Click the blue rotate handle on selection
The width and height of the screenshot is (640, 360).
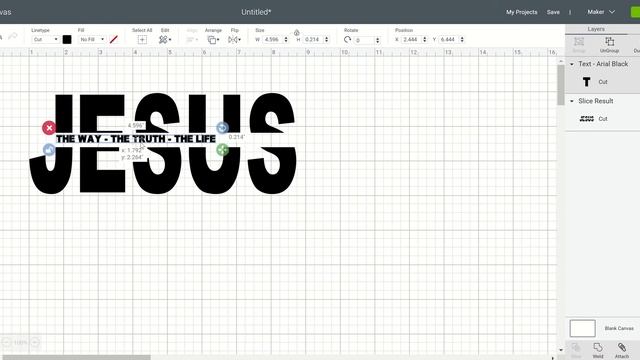[222, 128]
